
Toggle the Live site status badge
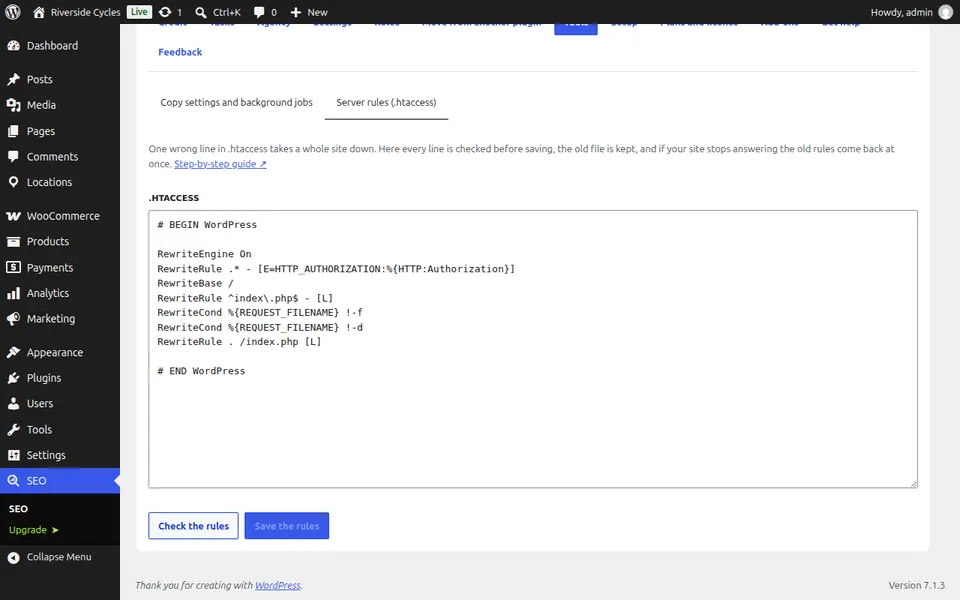tap(139, 12)
